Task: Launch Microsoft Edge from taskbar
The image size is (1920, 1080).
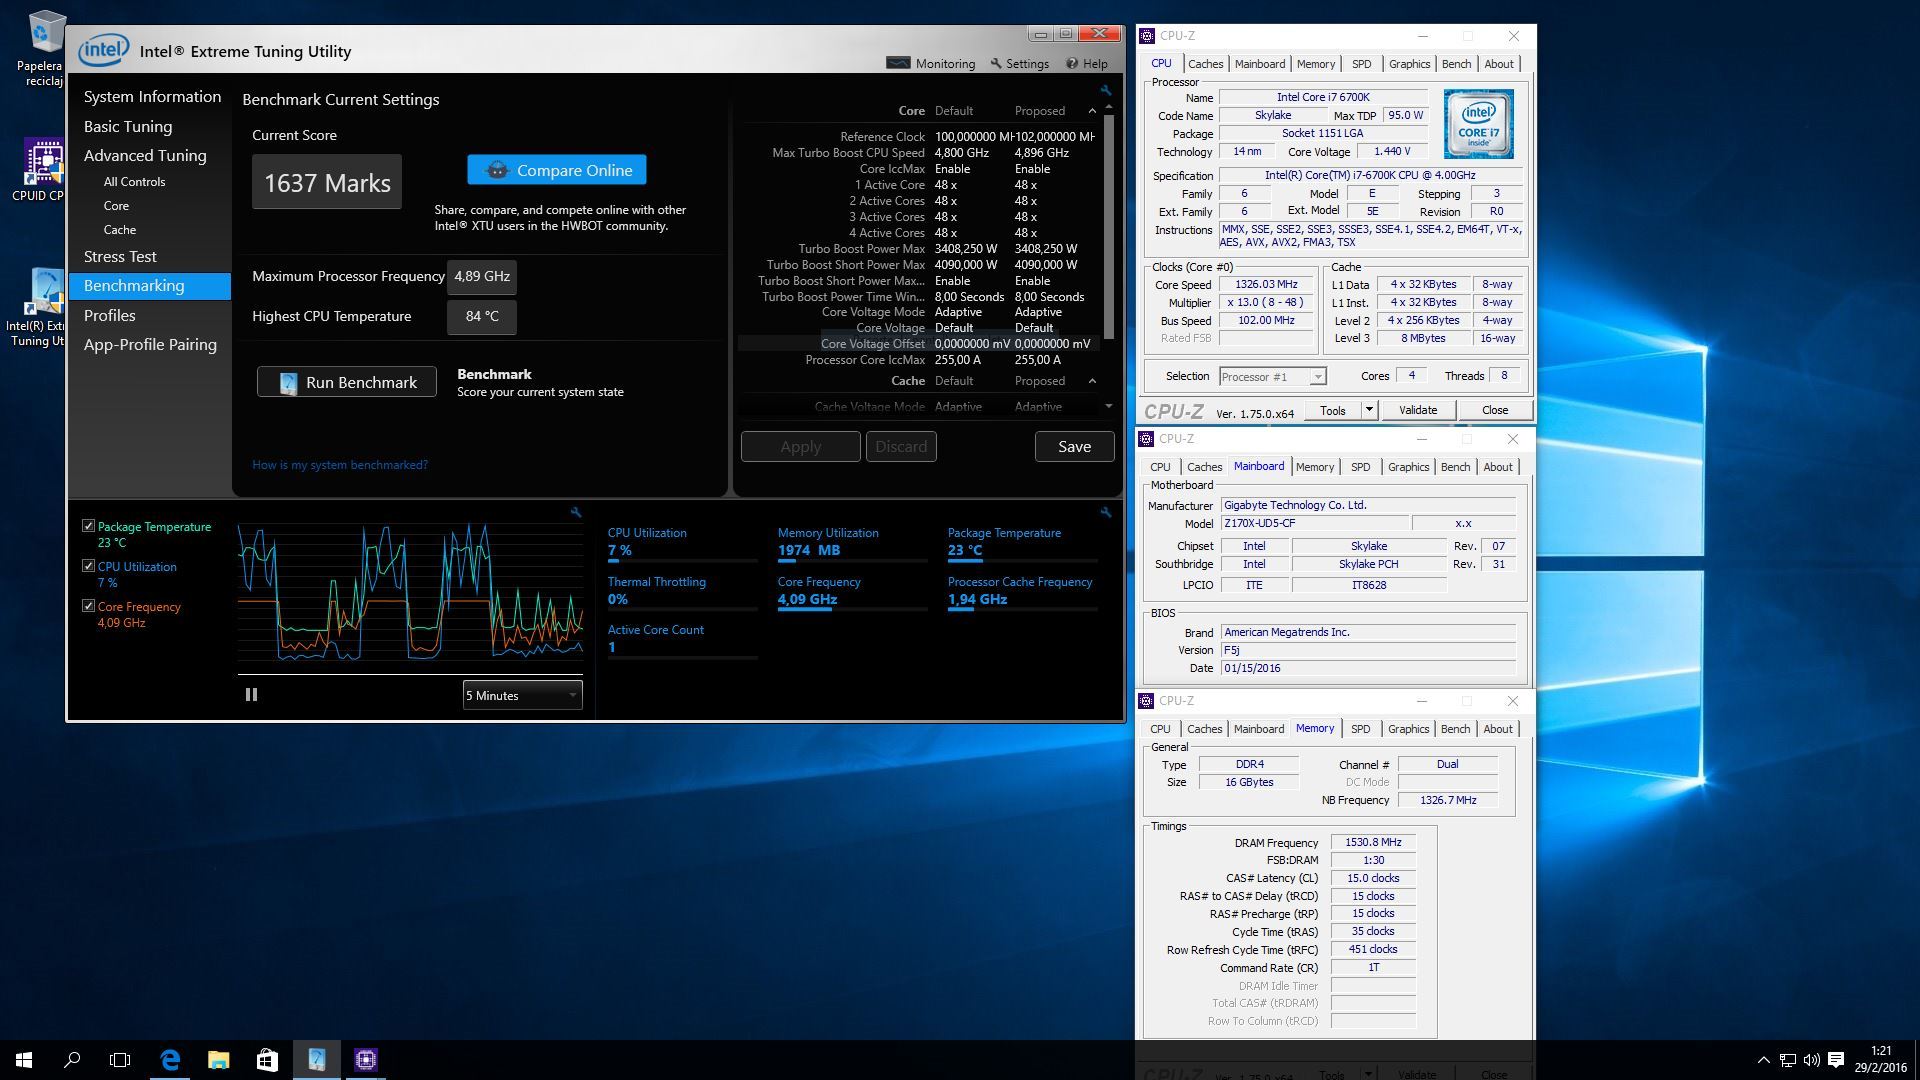Action: (170, 1060)
